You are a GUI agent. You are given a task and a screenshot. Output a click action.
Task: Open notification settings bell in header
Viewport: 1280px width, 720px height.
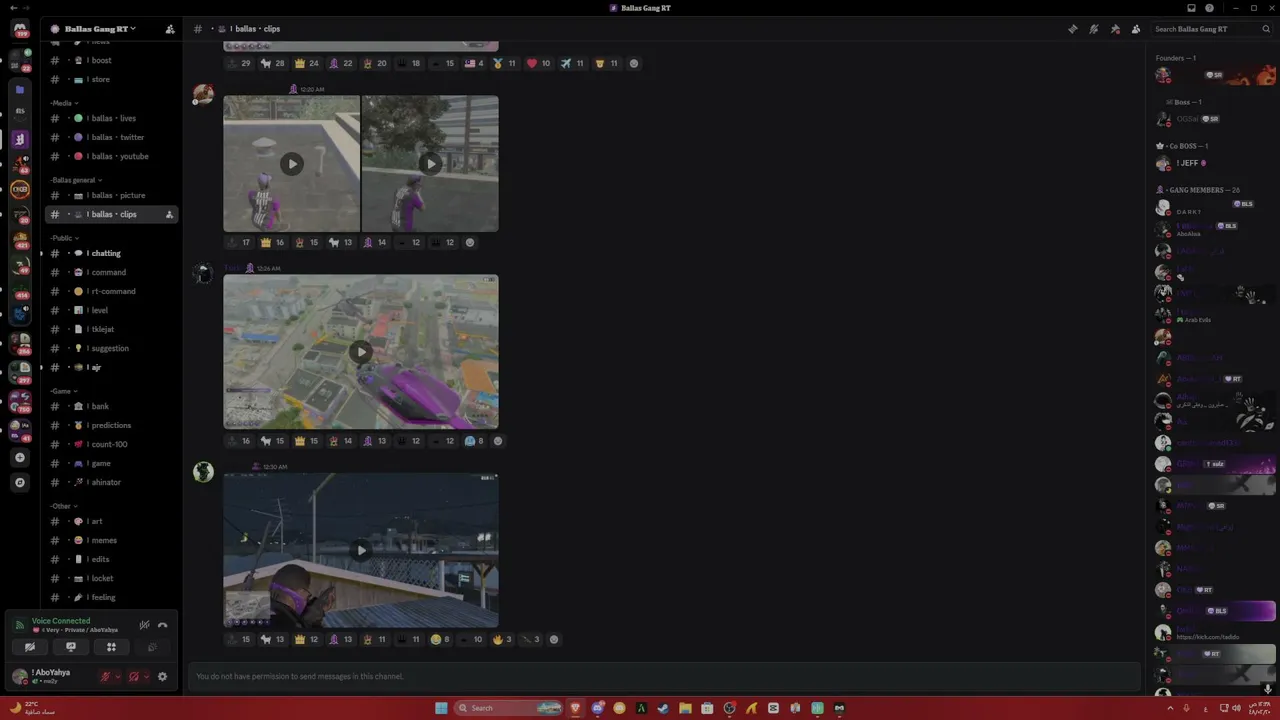pos(1094,29)
